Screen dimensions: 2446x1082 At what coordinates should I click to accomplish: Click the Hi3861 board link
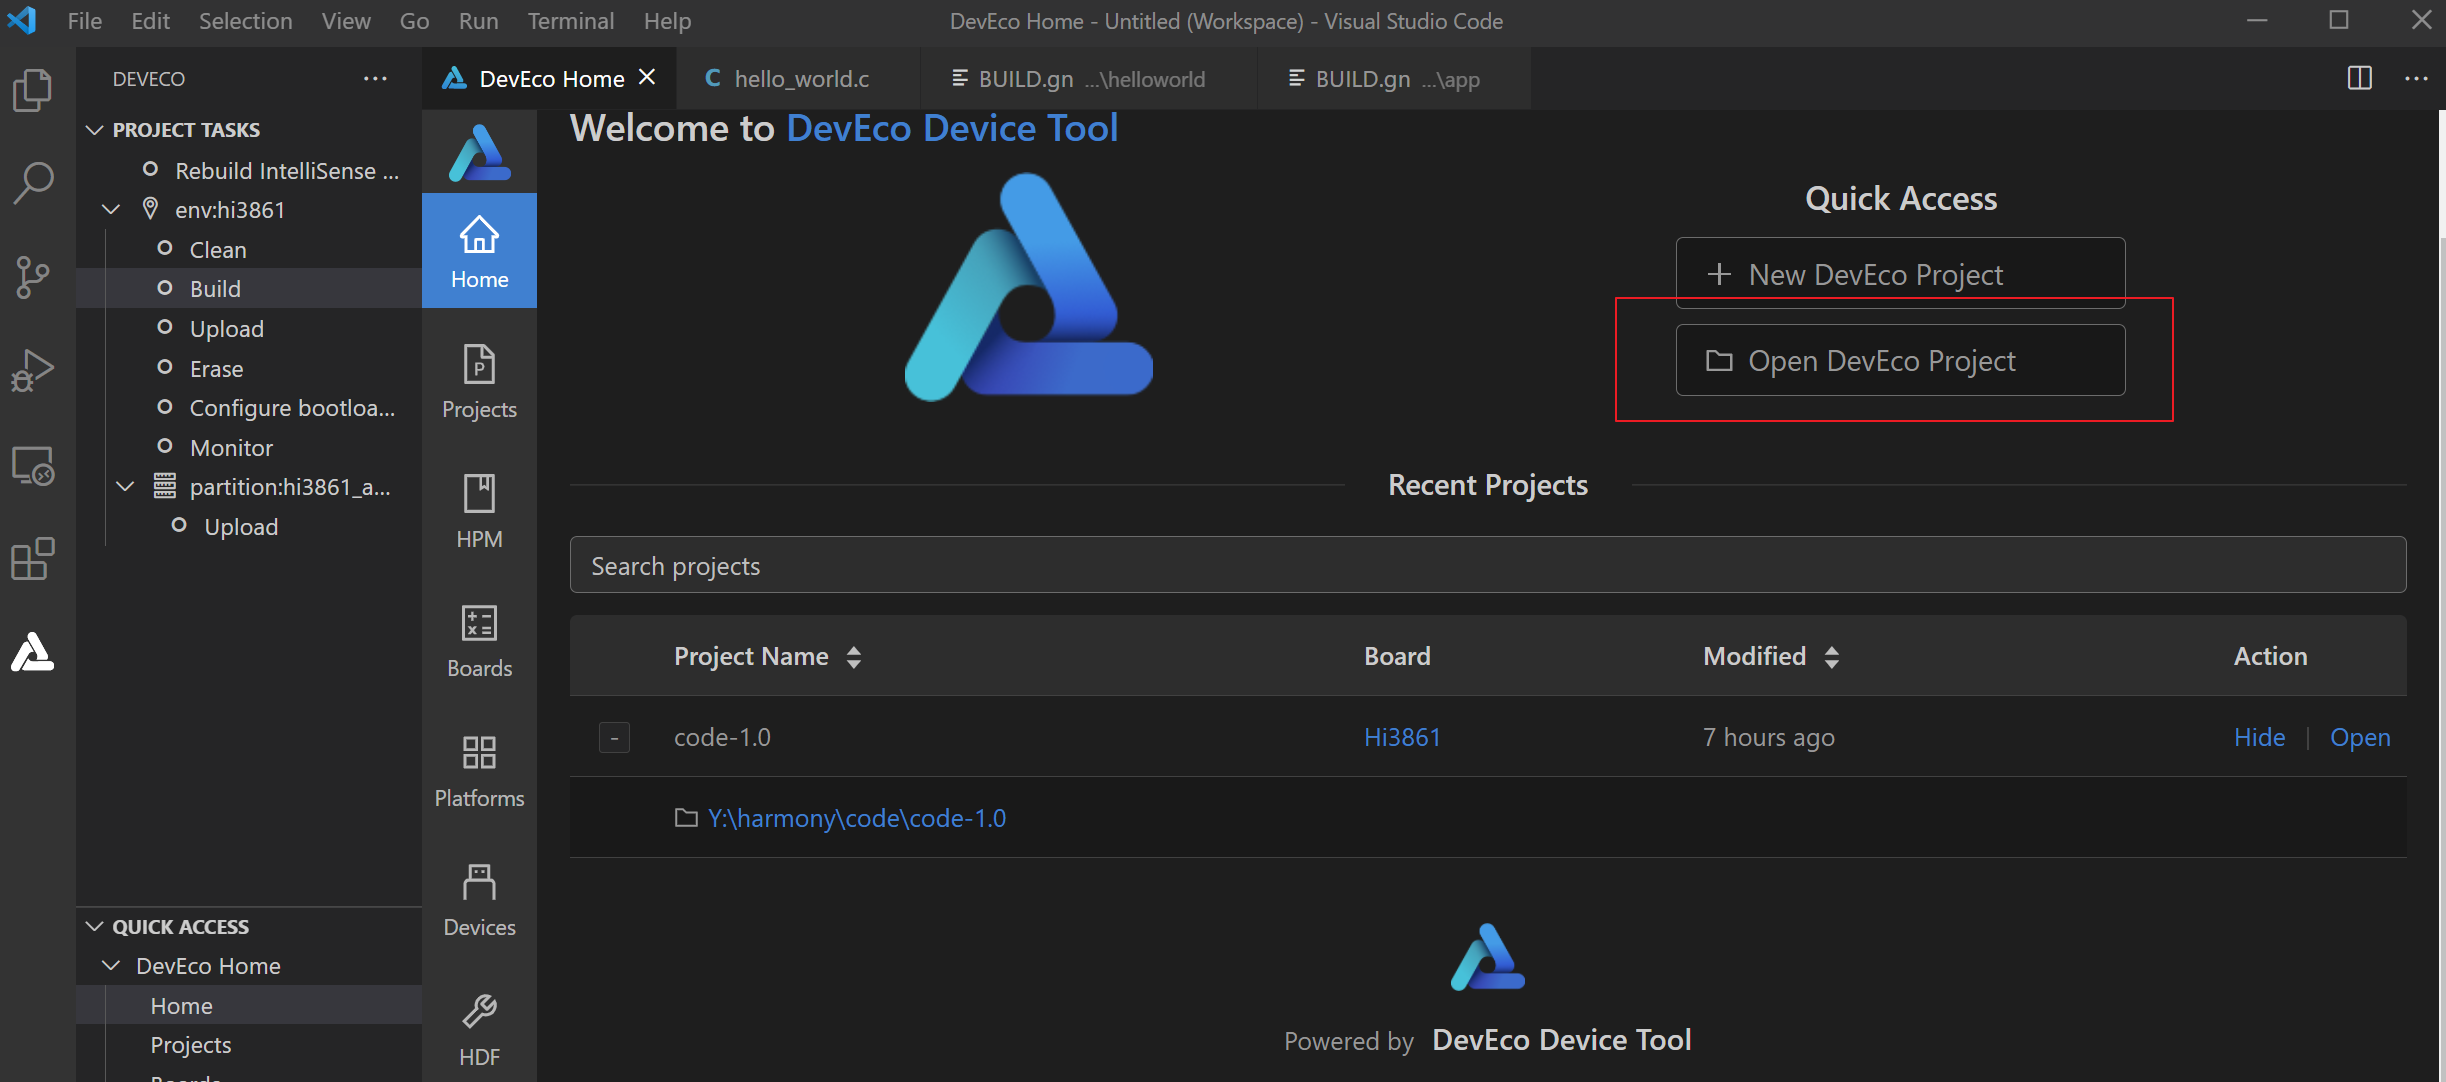[1401, 736]
